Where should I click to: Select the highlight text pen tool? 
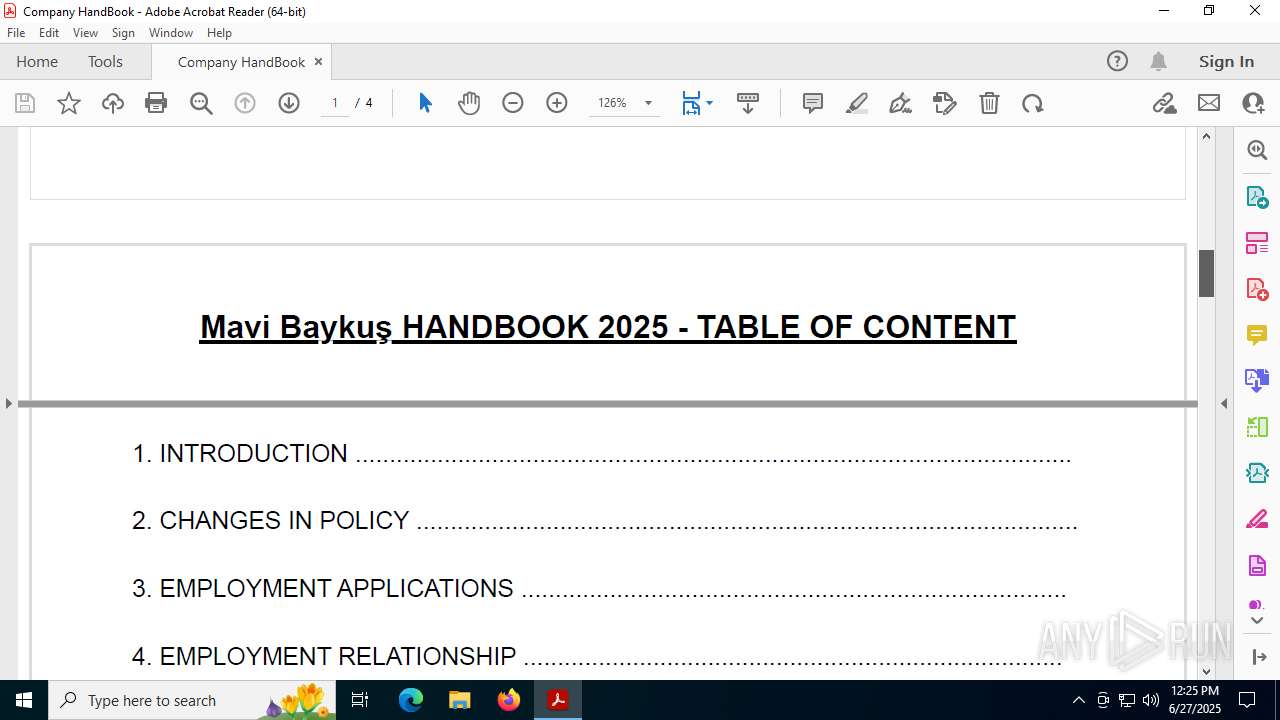(x=857, y=103)
